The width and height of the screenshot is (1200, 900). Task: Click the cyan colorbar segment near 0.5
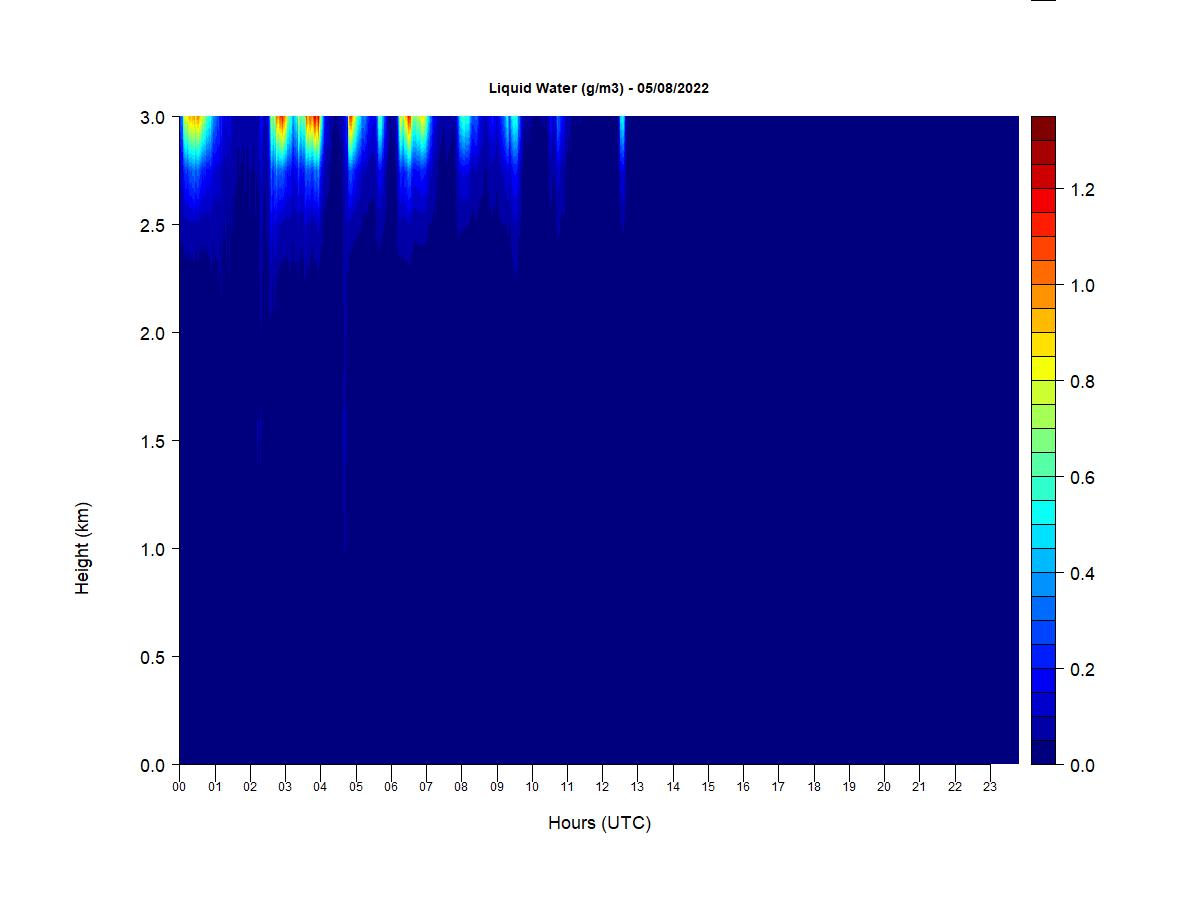(1043, 512)
